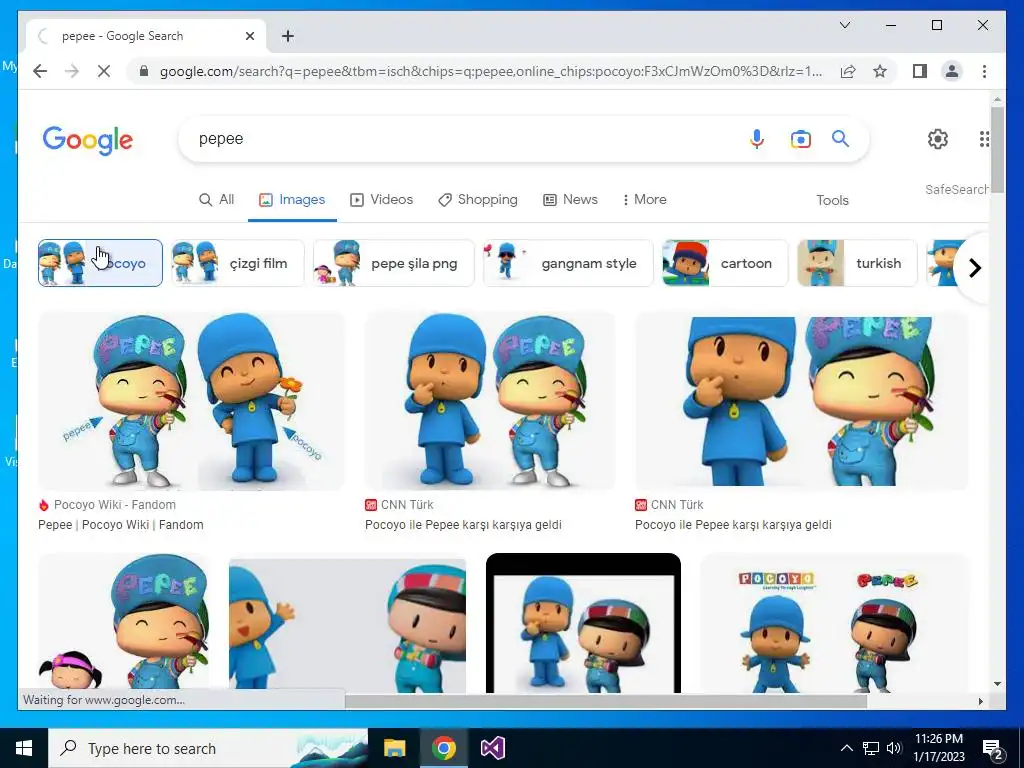Open the Pocoyo ile Pepee caption under the first CNN Türk result
The width and height of the screenshot is (1024, 768).
click(463, 524)
